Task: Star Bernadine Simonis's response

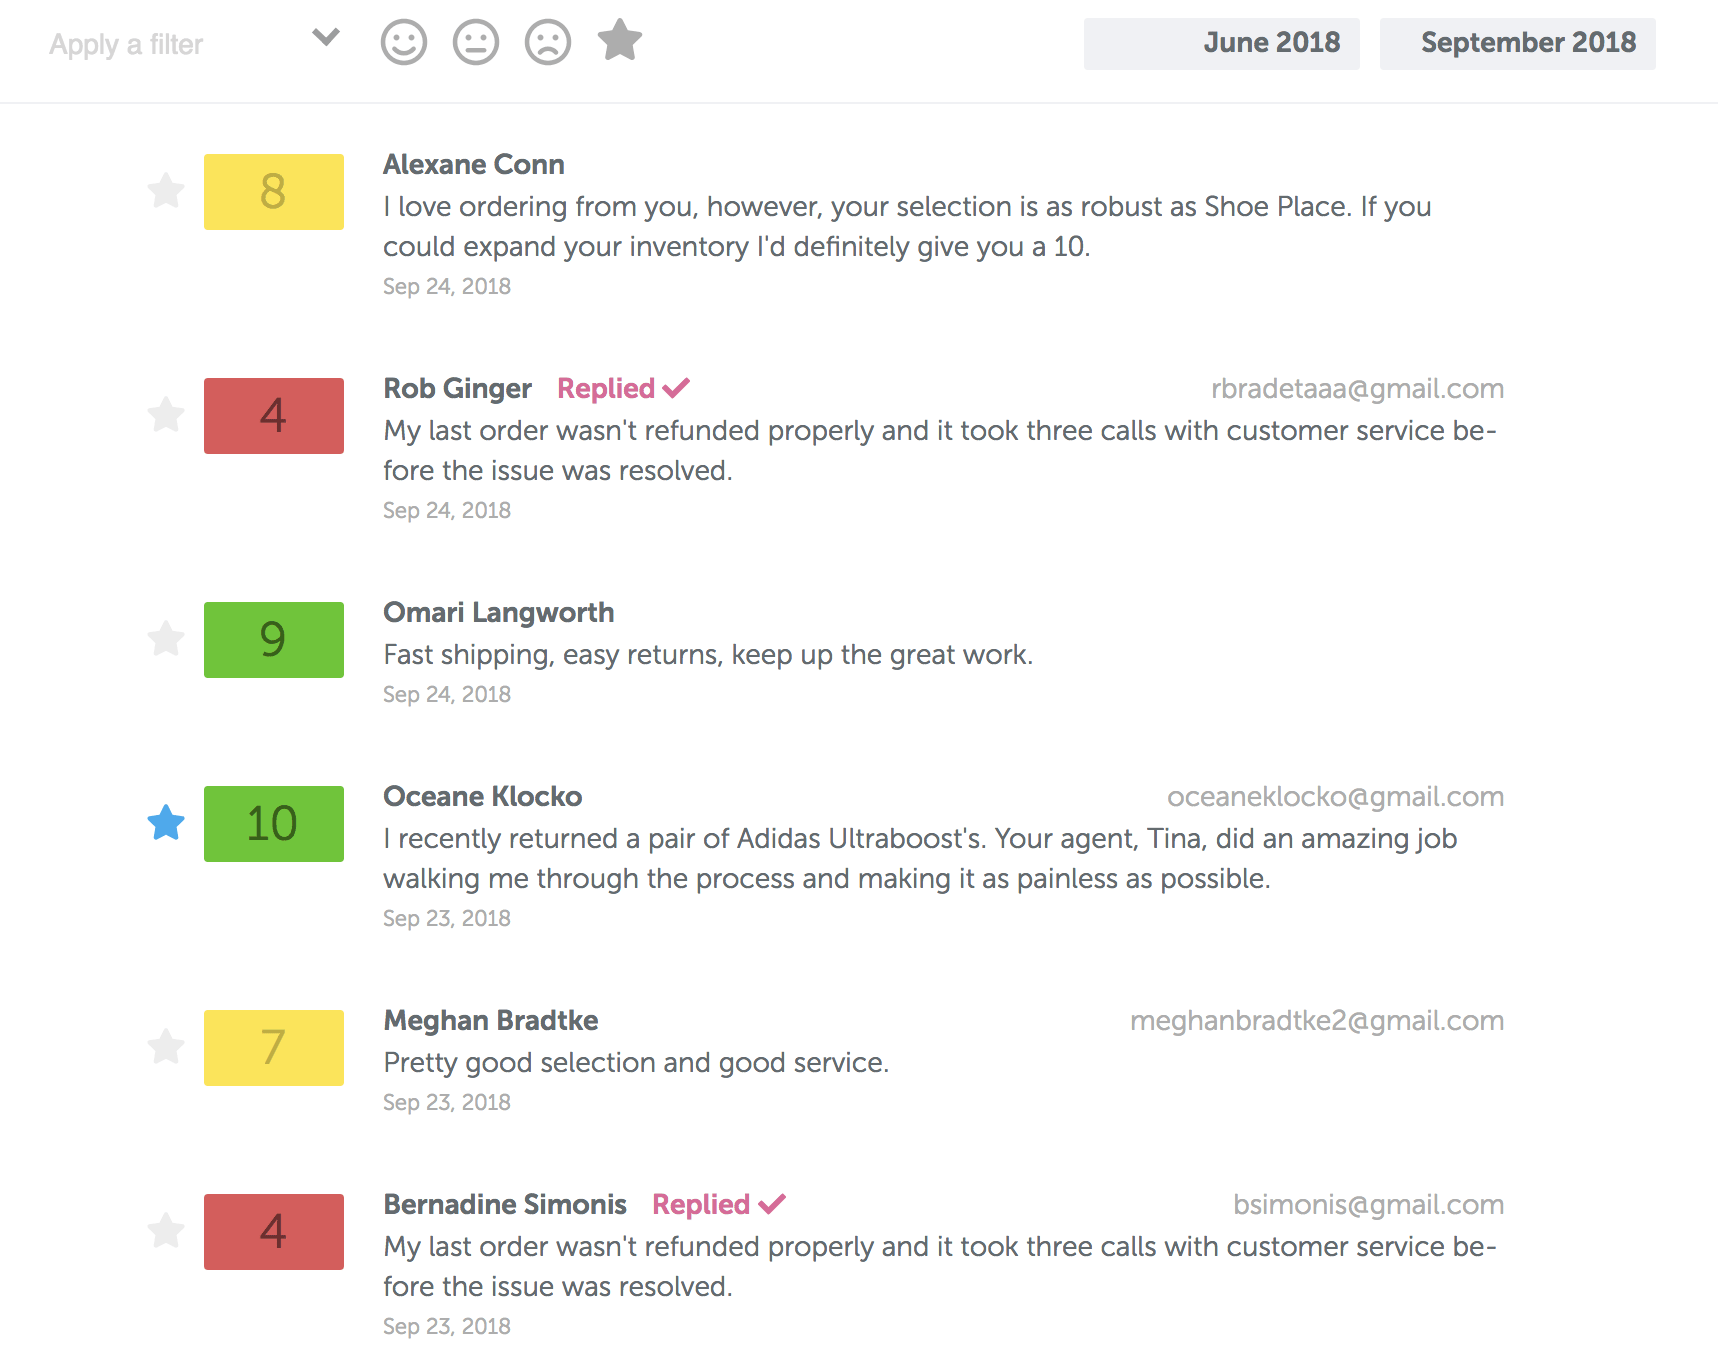Action: 166,1231
